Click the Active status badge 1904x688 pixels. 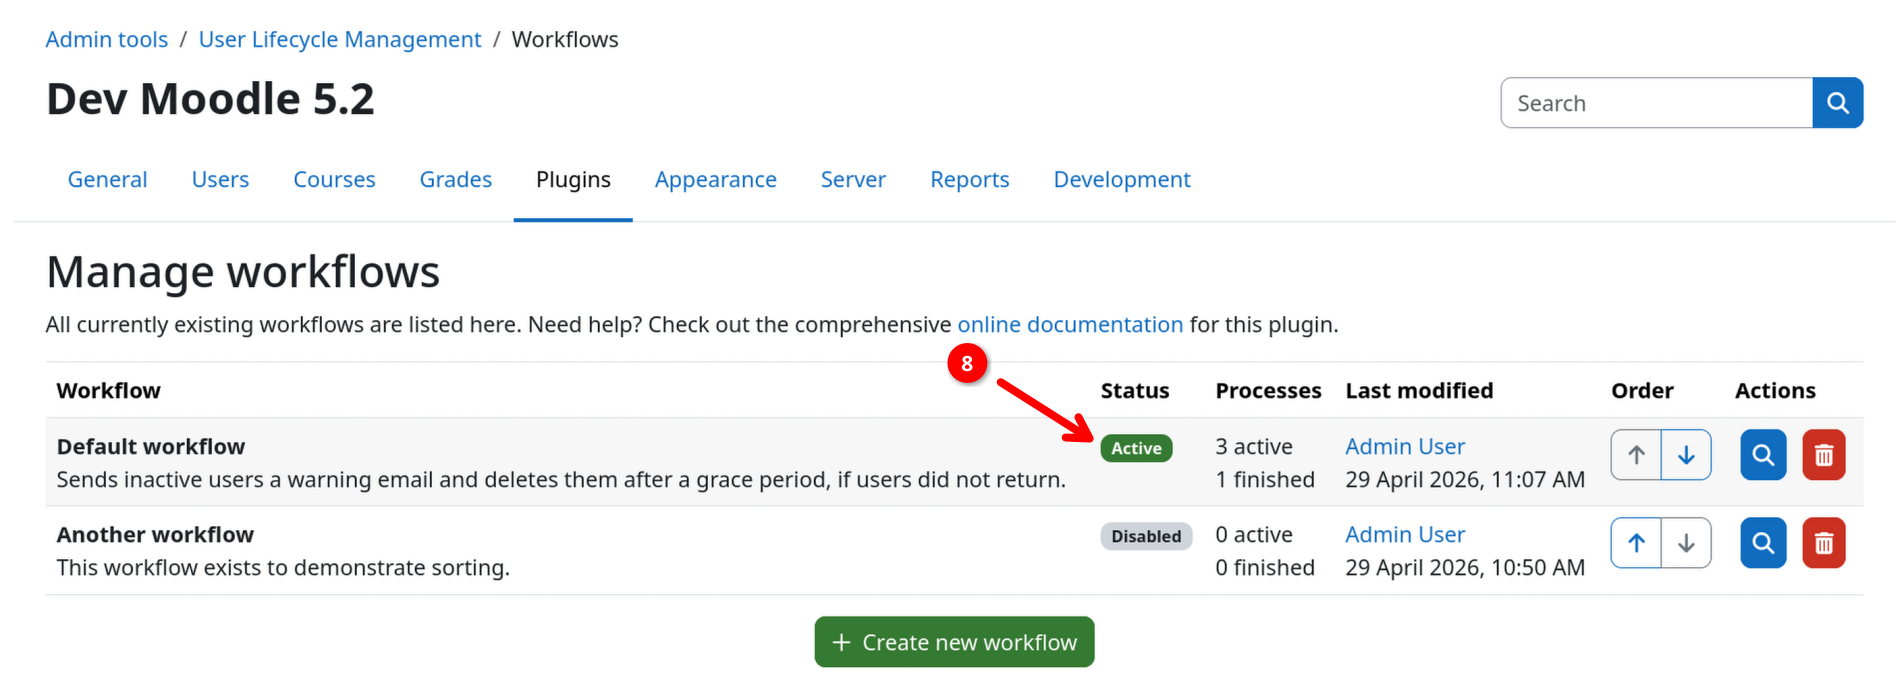click(x=1136, y=448)
